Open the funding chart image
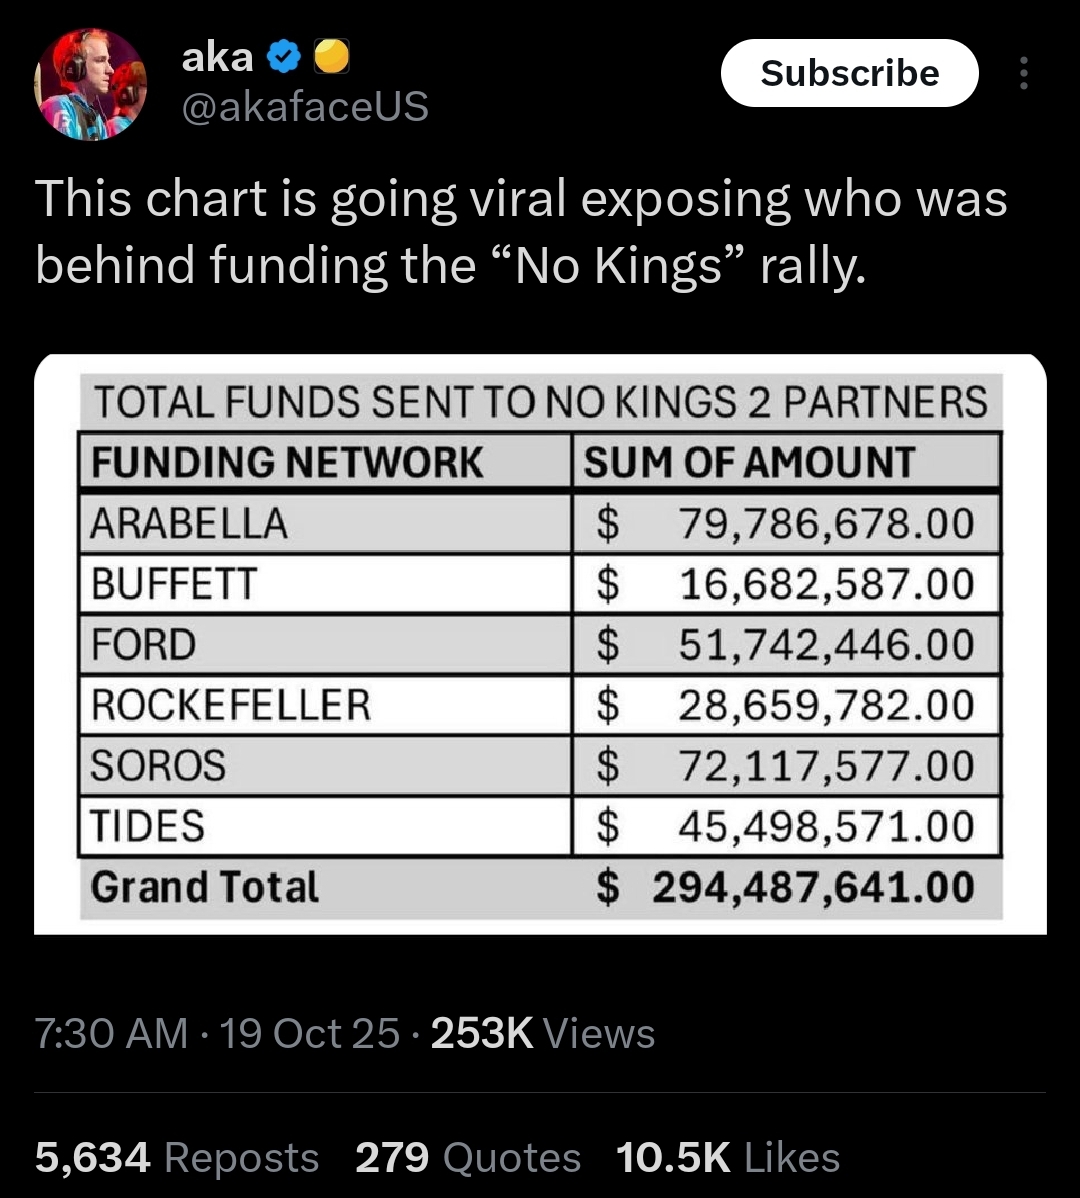The image size is (1080, 1198). [x=540, y=644]
